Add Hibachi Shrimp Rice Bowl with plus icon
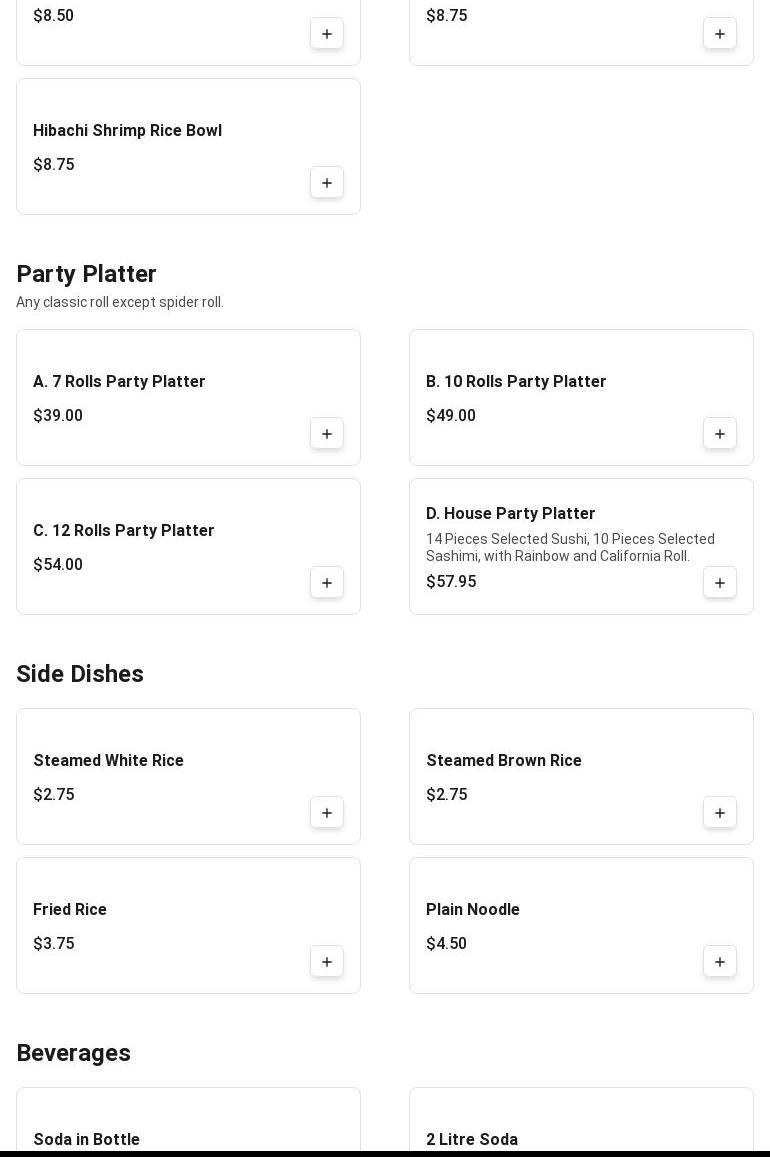Viewport: 770px width, 1157px height. pyautogui.click(x=327, y=183)
